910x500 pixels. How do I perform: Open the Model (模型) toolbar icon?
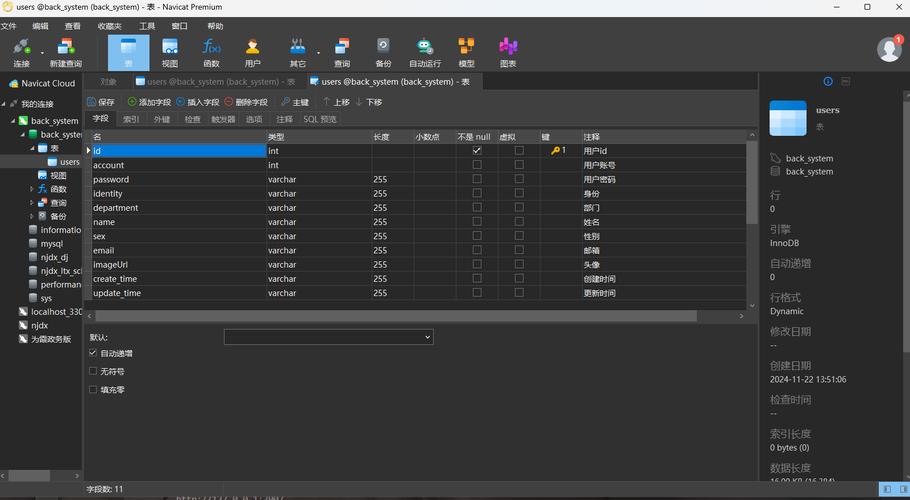point(466,52)
